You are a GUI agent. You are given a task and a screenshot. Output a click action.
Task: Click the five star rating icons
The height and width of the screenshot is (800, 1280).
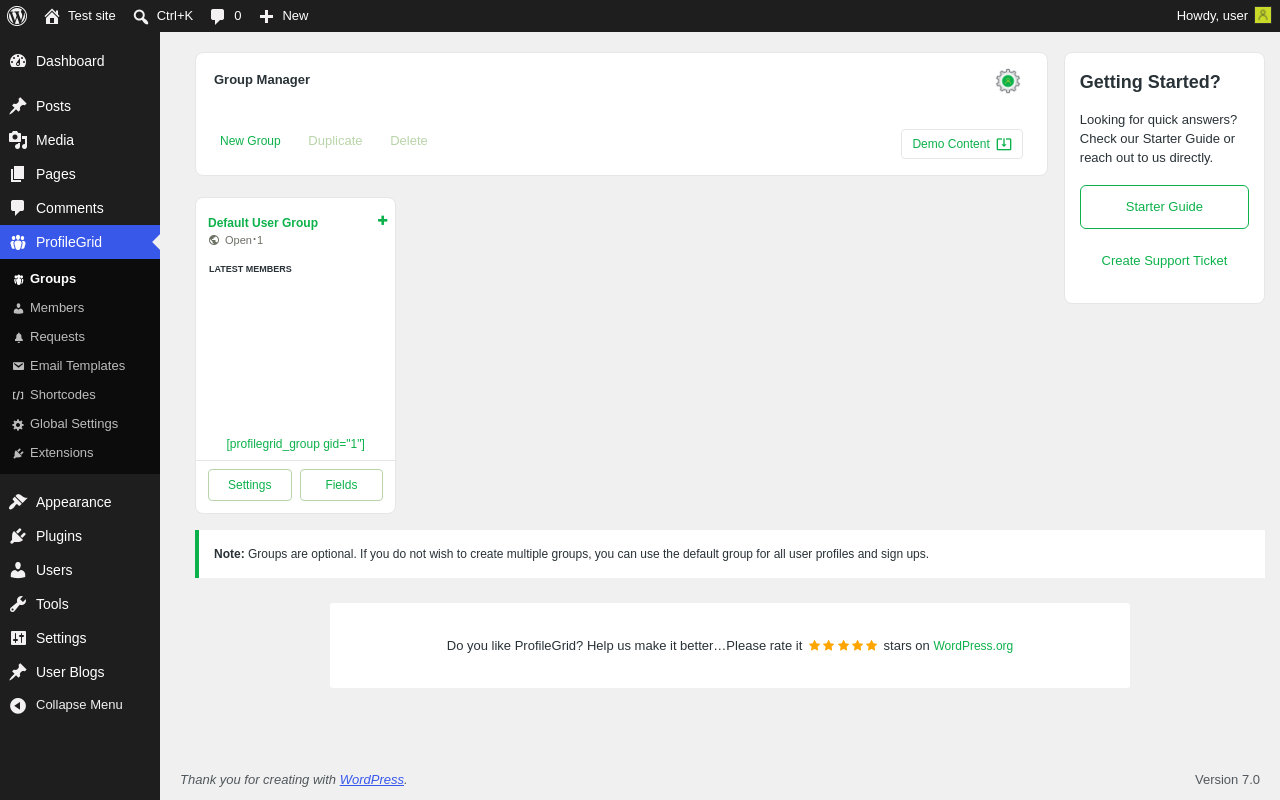tap(843, 645)
